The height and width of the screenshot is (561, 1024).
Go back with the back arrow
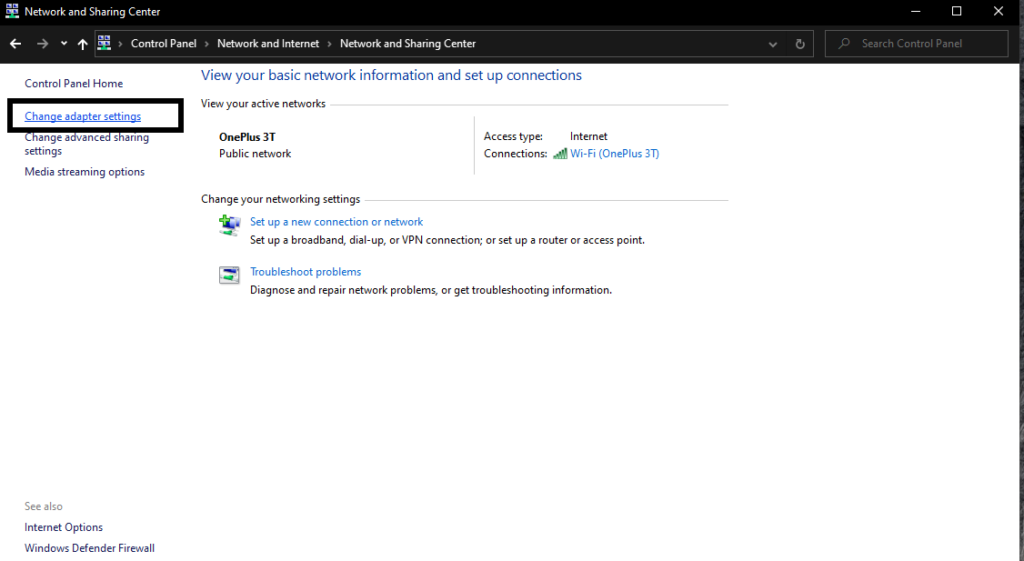point(16,44)
